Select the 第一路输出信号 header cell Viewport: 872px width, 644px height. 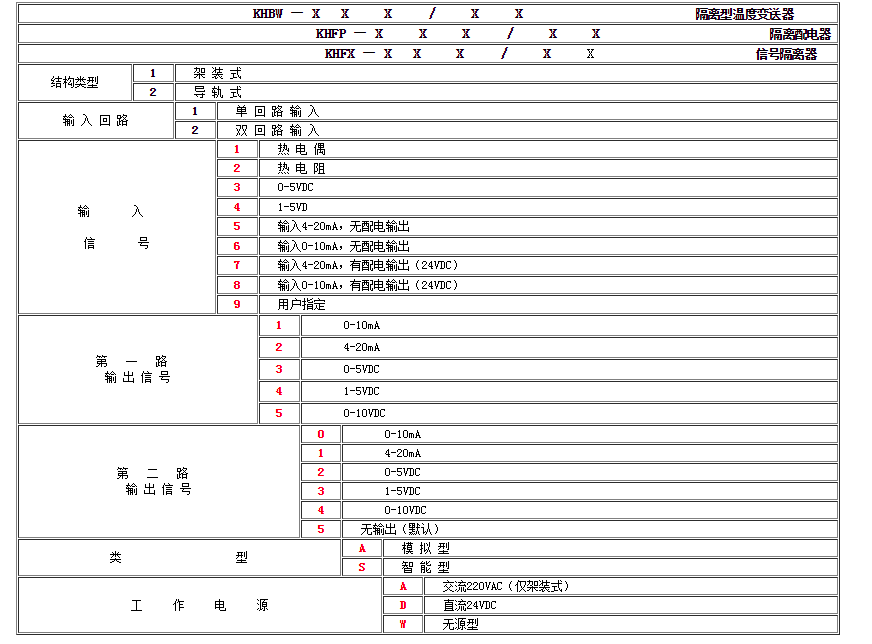pos(138,369)
